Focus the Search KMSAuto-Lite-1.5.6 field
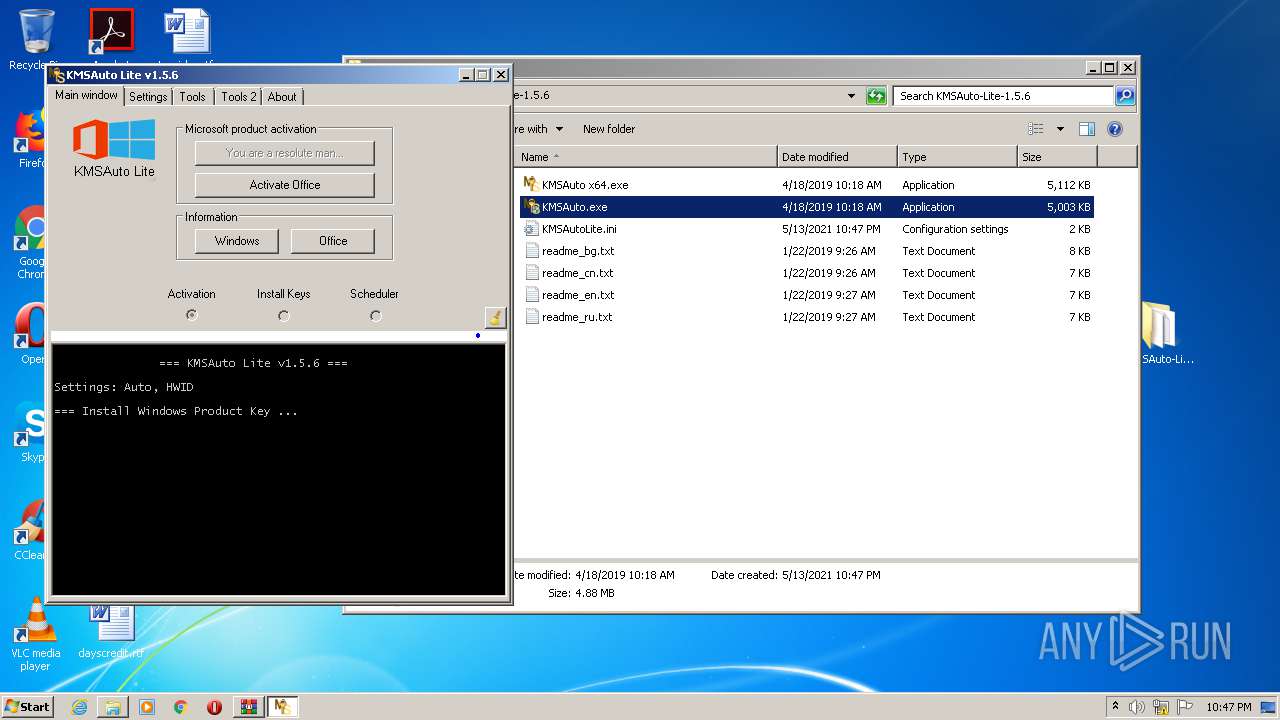Screen dimensions: 1280x720 click(1002, 96)
